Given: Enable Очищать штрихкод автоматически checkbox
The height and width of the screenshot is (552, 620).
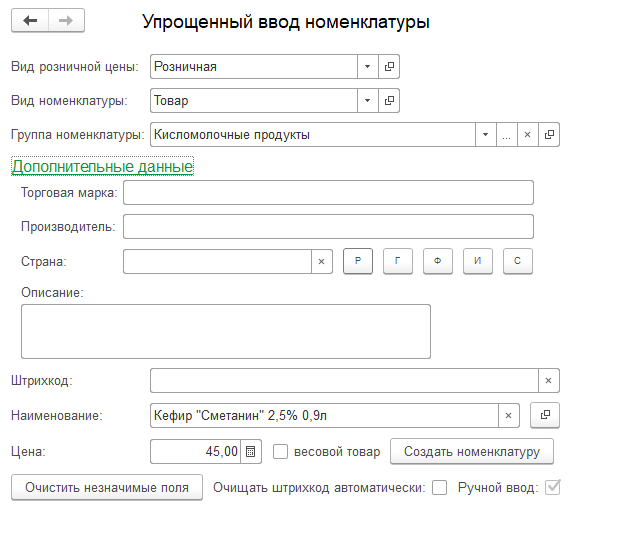Looking at the screenshot, I should click(x=439, y=488).
